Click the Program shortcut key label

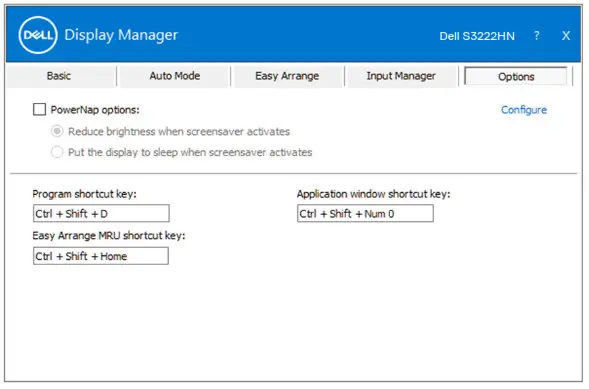tap(85, 194)
